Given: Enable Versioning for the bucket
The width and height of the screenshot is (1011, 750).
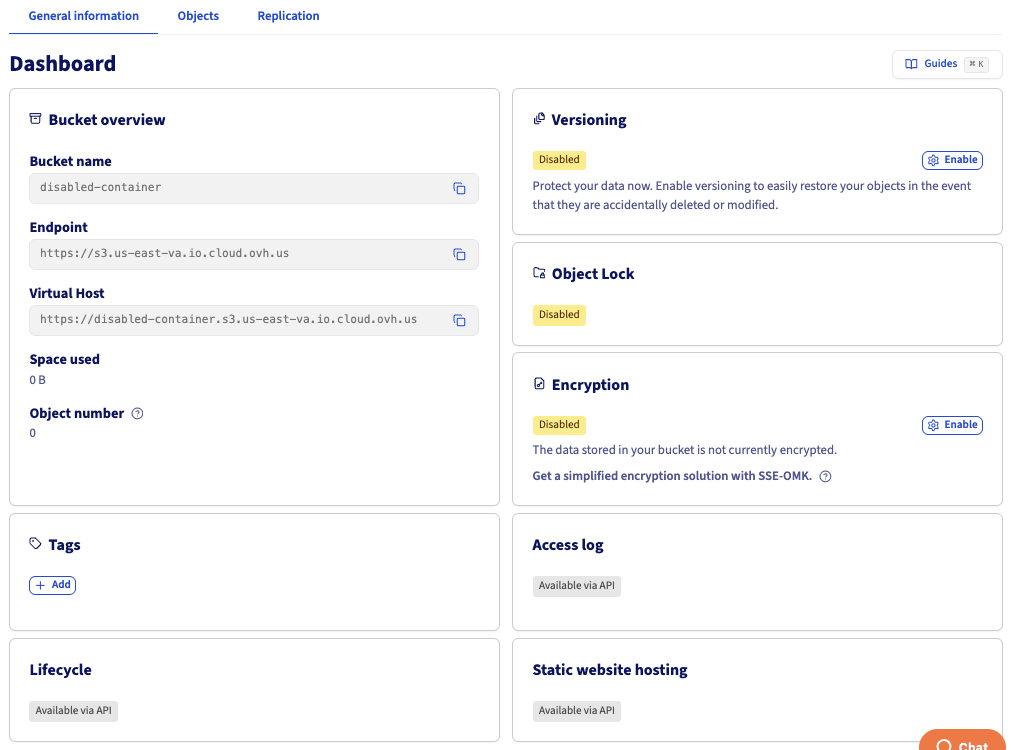Looking at the screenshot, I should (952, 160).
